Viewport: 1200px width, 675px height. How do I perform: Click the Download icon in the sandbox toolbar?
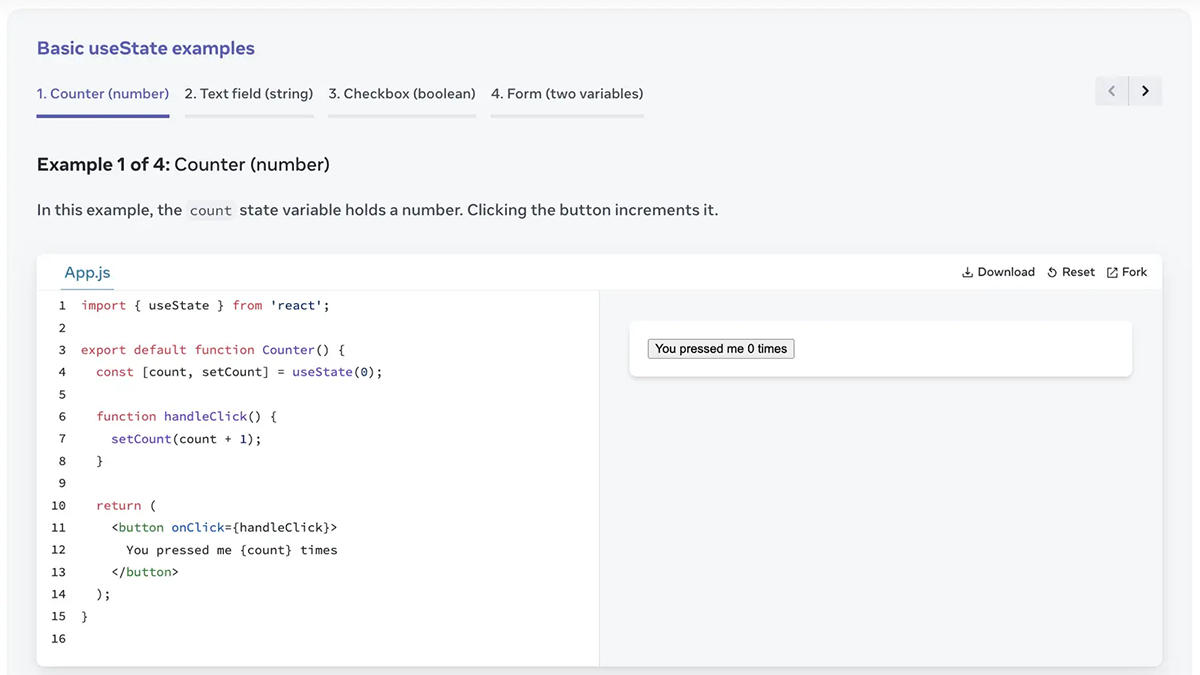967,272
